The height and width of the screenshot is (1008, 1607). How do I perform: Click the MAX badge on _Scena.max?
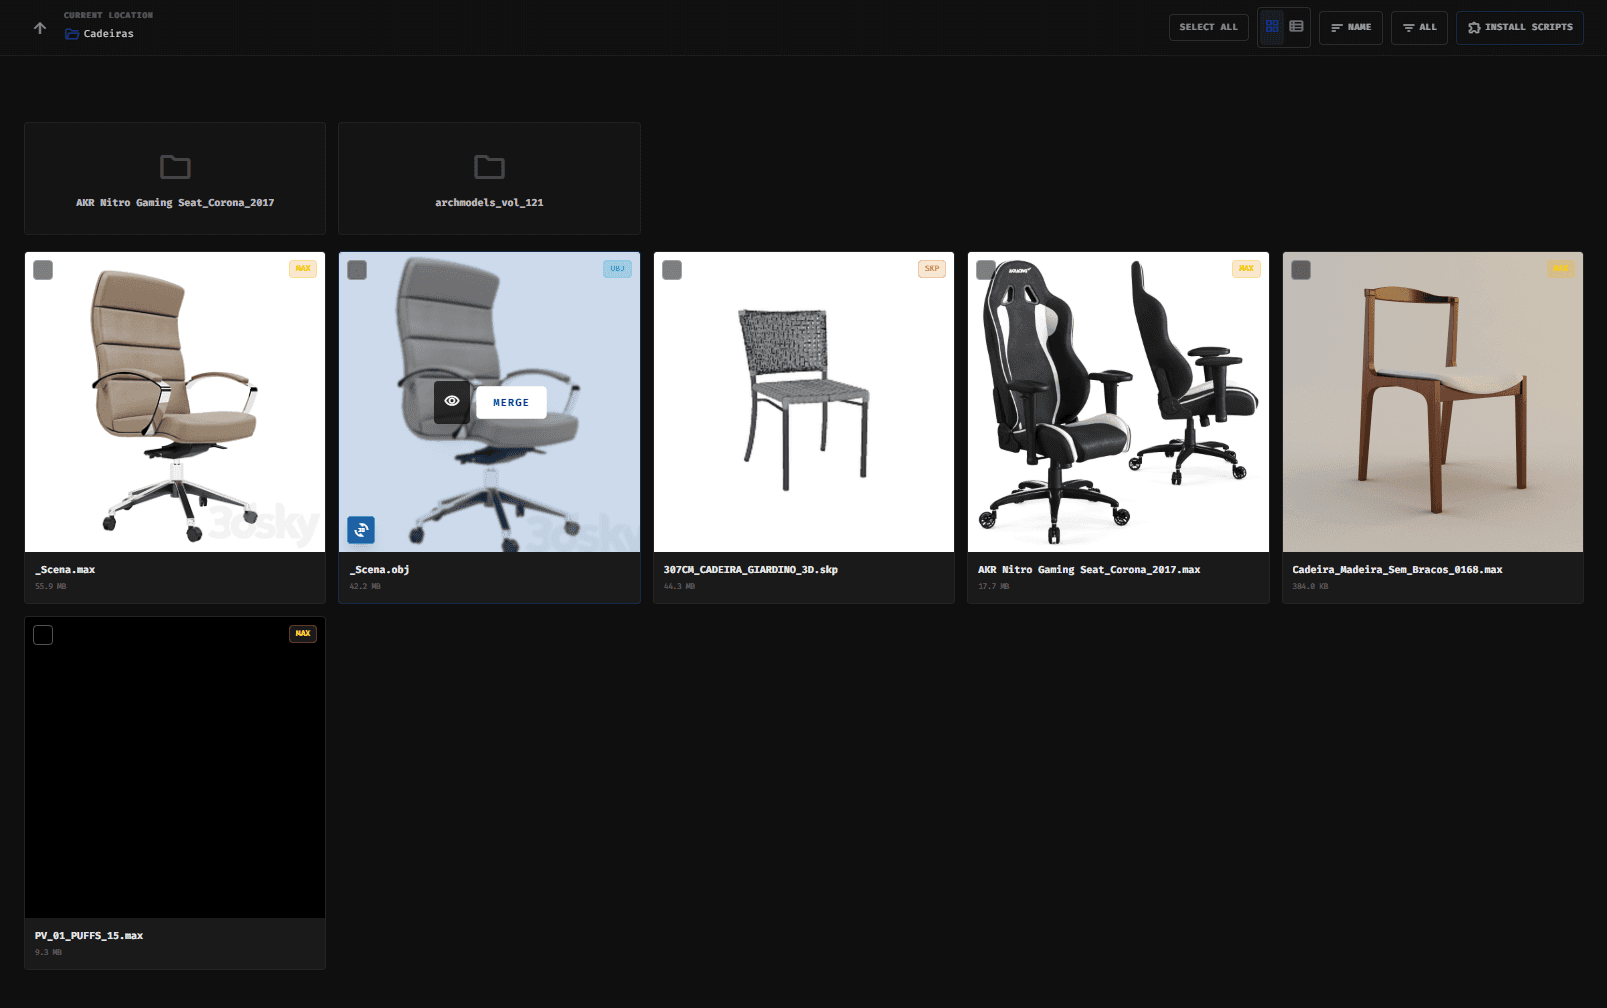pos(303,268)
